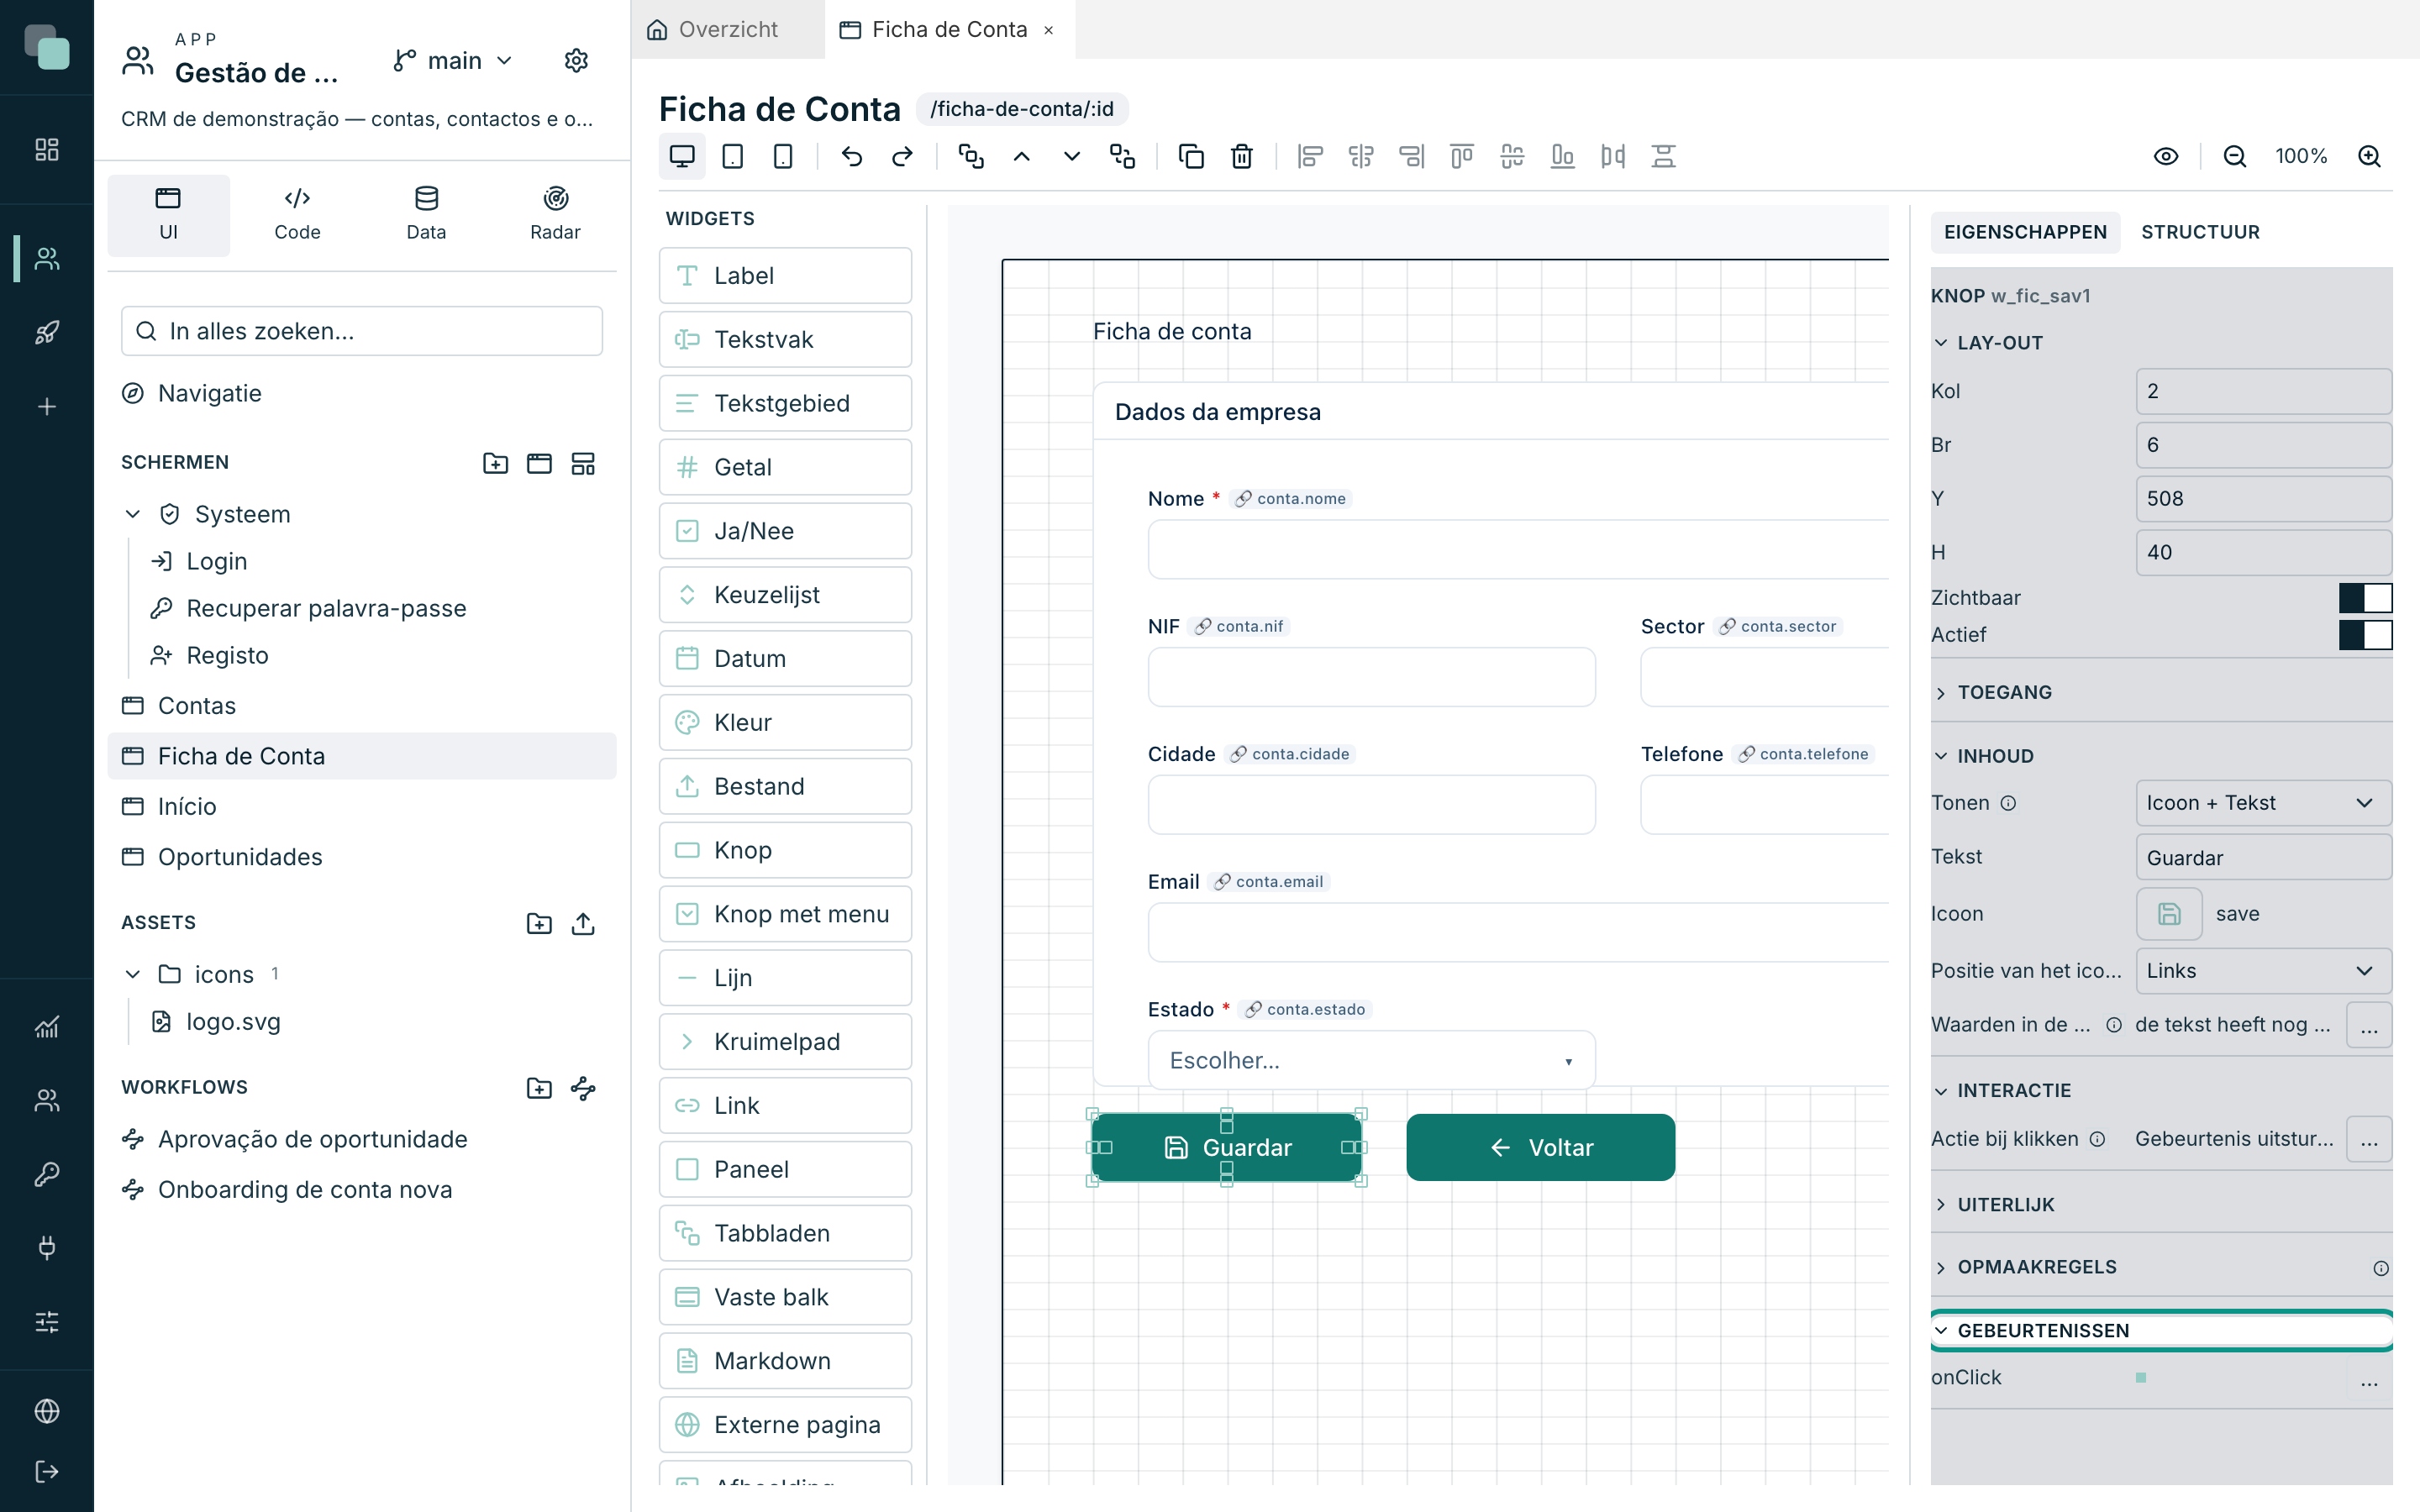The height and width of the screenshot is (1512, 2420).
Task: Toggle the Zichtbaar switch
Action: pyautogui.click(x=2365, y=597)
